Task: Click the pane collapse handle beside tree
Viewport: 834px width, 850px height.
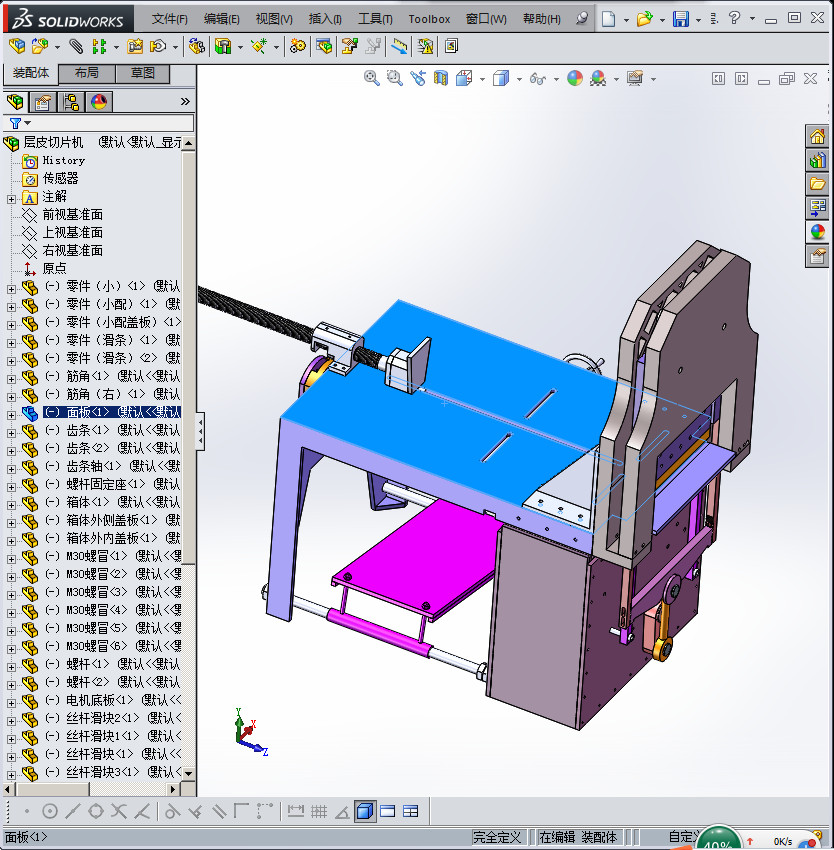Action: [200, 432]
